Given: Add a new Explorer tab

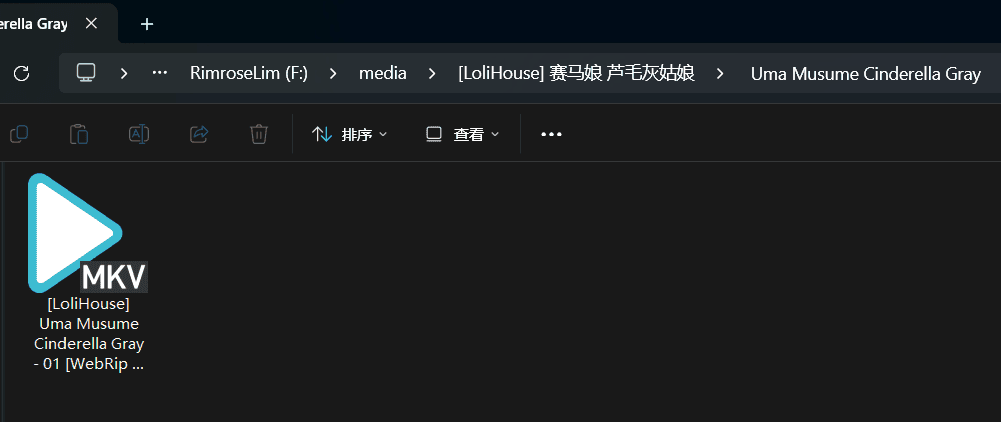Looking at the screenshot, I should click(x=147, y=24).
